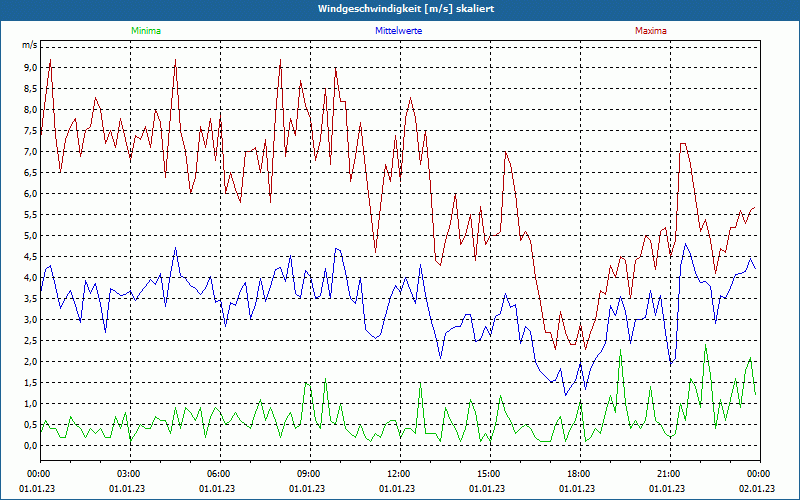Click the m/s unit label on y-axis
Screen dimensions: 800x500
tap(29, 45)
